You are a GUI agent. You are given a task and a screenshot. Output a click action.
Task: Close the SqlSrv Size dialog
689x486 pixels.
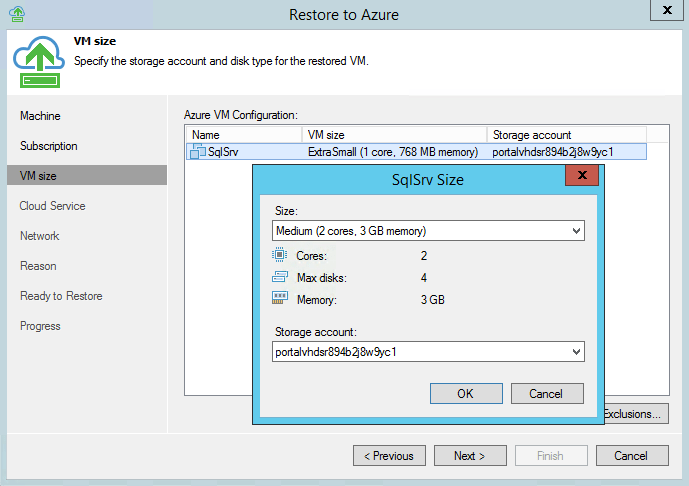pyautogui.click(x=582, y=175)
